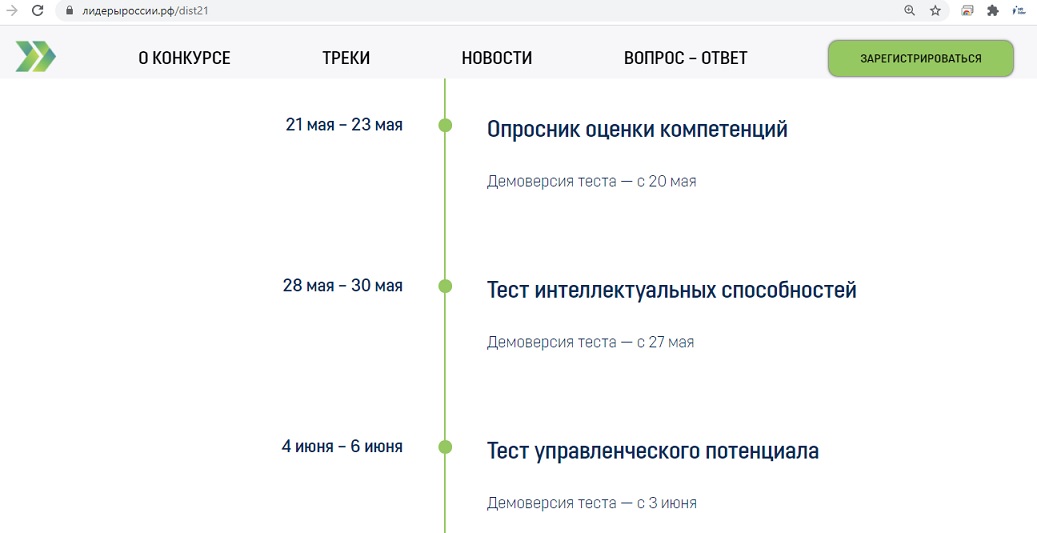Bookmark this page with the star icon

click(x=935, y=11)
